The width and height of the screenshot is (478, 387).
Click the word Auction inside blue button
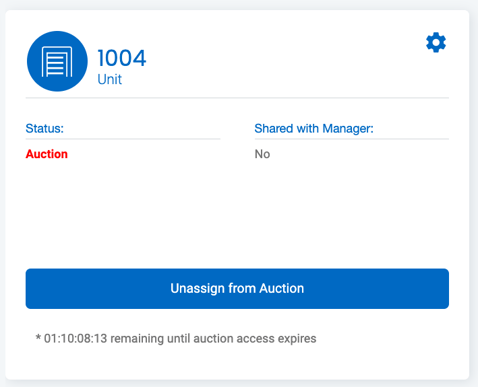(x=282, y=288)
